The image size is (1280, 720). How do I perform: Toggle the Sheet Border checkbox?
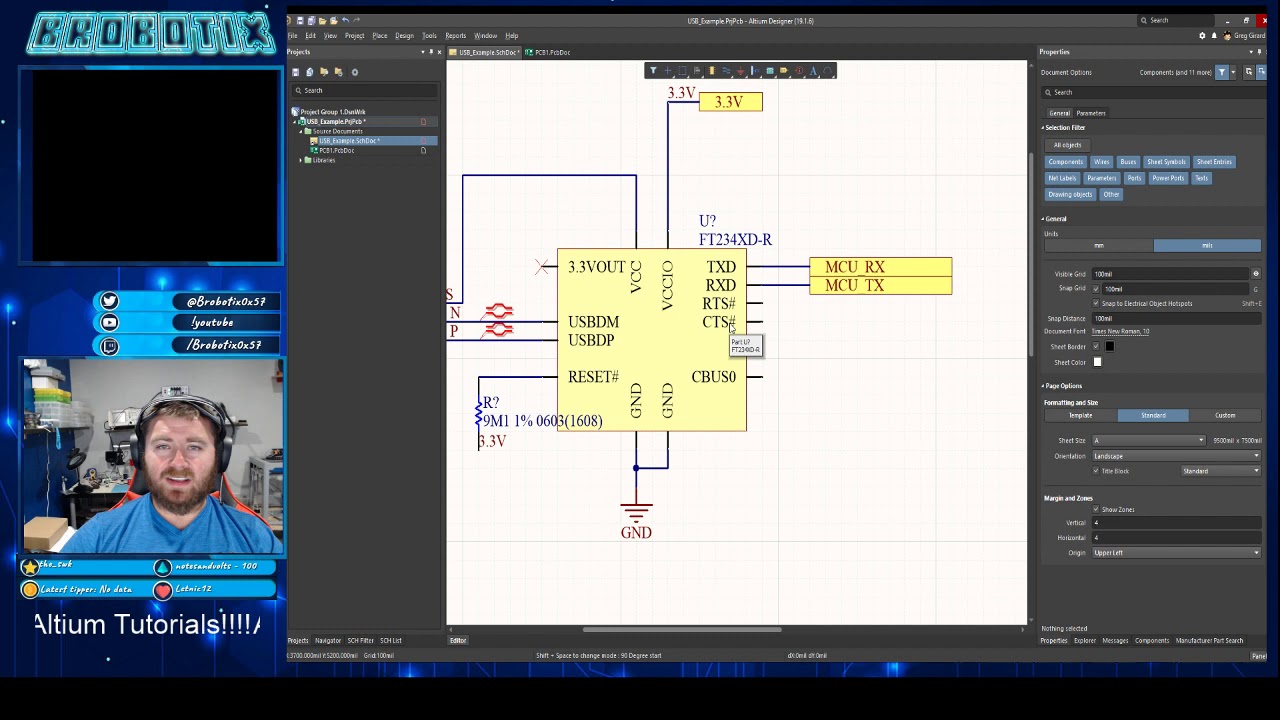point(1096,346)
